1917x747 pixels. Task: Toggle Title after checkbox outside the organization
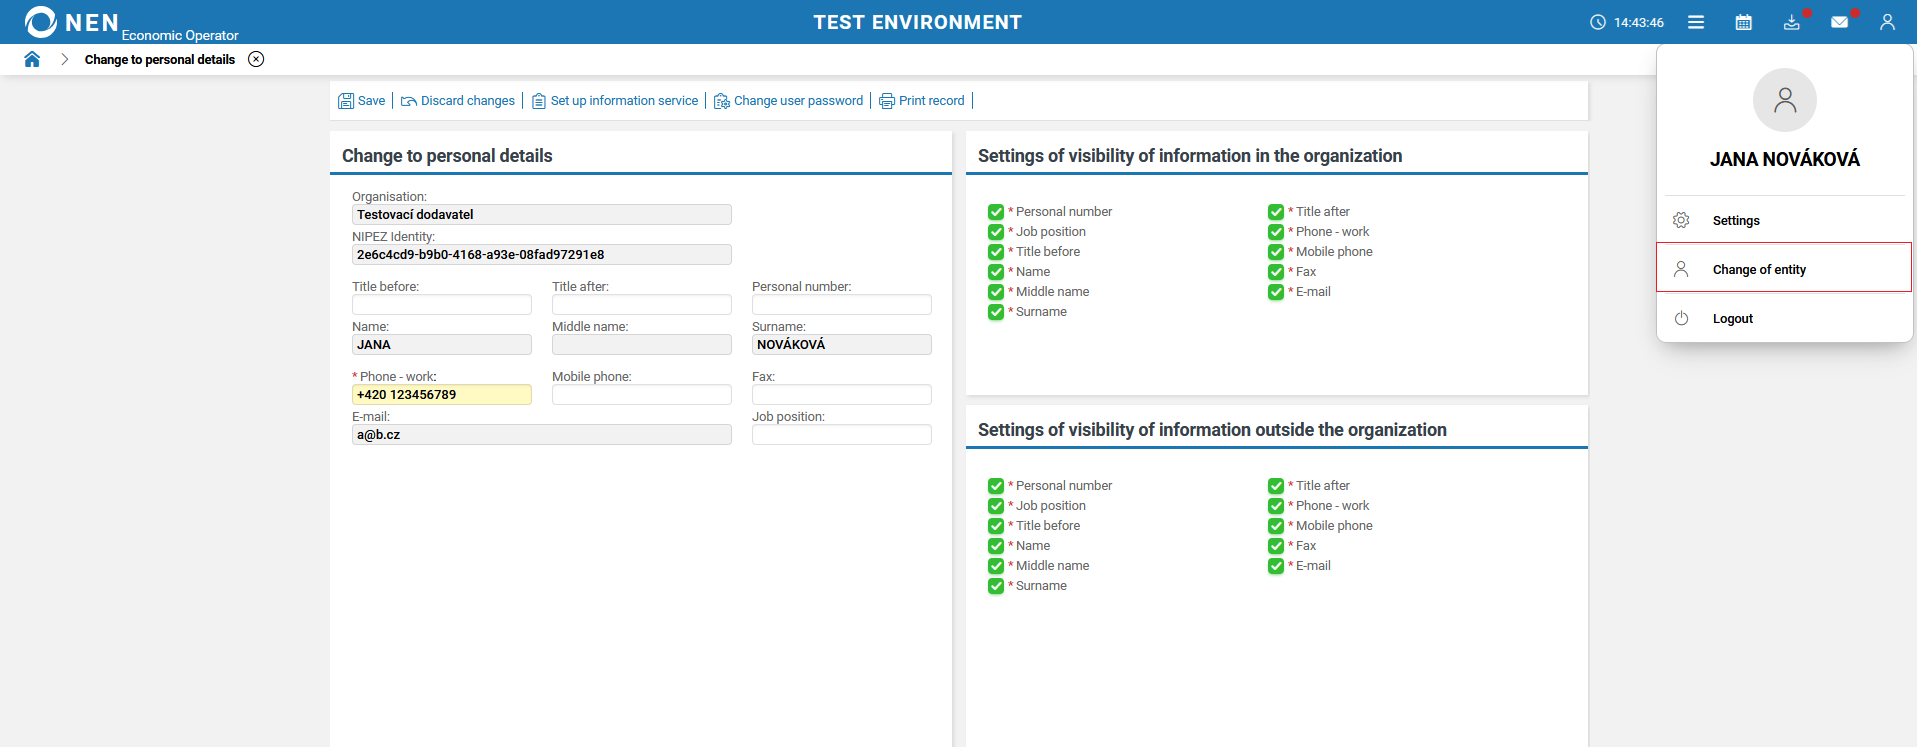click(1276, 486)
